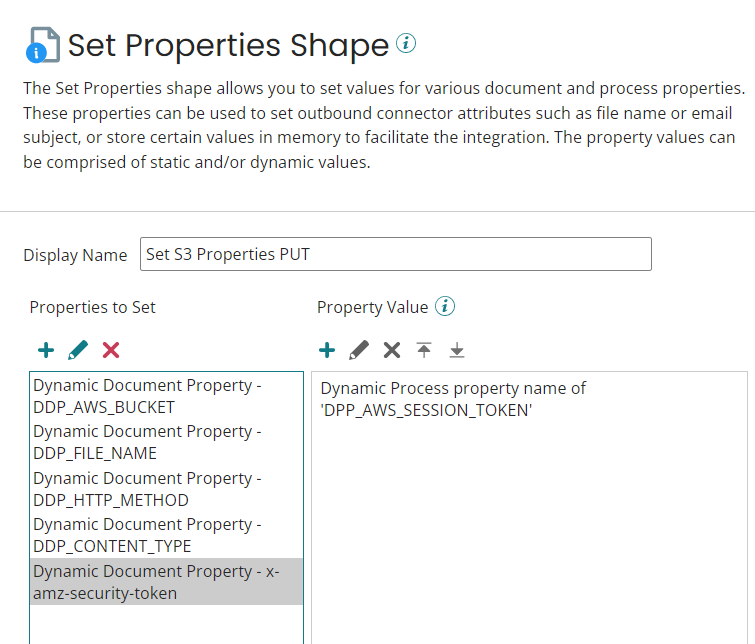755x644 pixels.
Task: Click the info icon next to Property Value
Action: [446, 307]
